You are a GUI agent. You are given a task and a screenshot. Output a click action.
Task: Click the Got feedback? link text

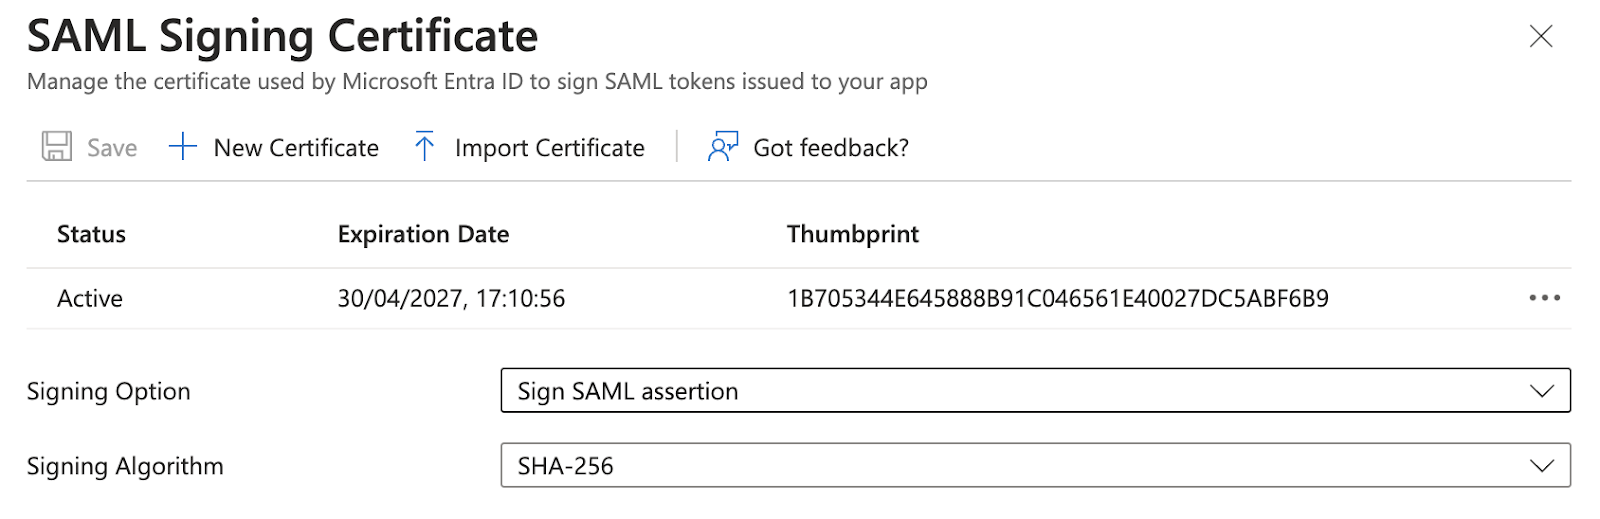(x=831, y=148)
